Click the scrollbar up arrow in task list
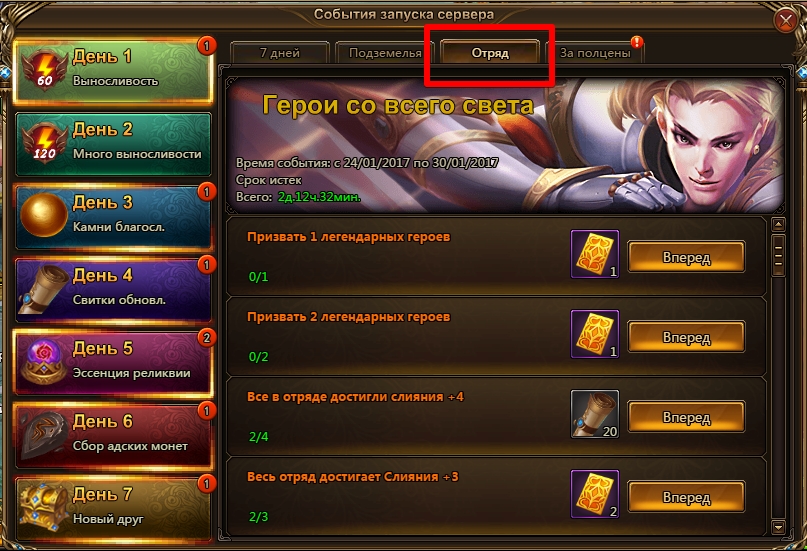The height and width of the screenshot is (551, 807). coord(778,225)
